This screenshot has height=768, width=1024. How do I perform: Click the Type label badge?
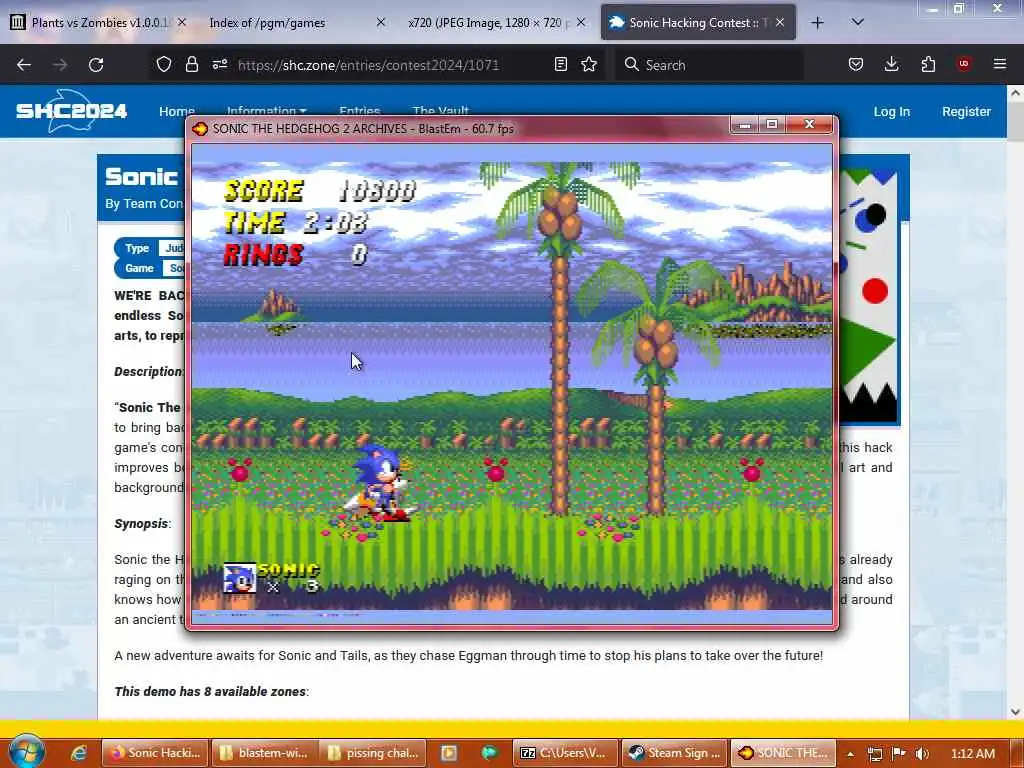137,248
